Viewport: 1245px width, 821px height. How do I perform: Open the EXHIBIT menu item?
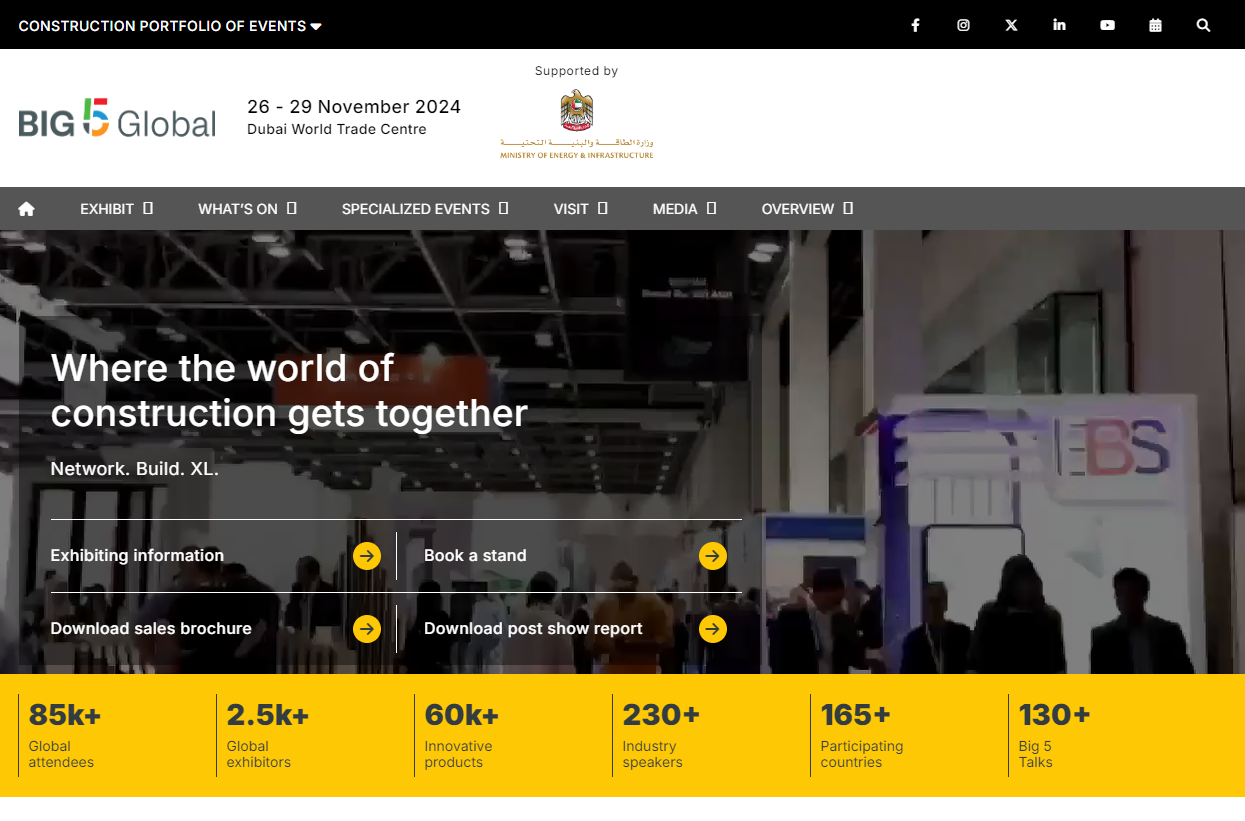click(x=107, y=209)
